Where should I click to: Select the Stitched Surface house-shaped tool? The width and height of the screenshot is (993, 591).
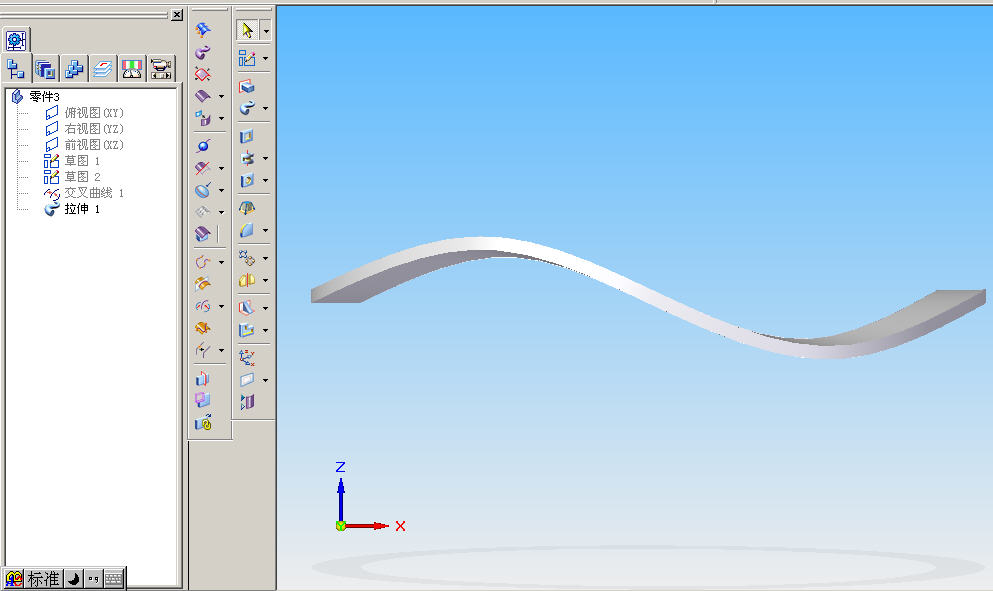(x=203, y=234)
